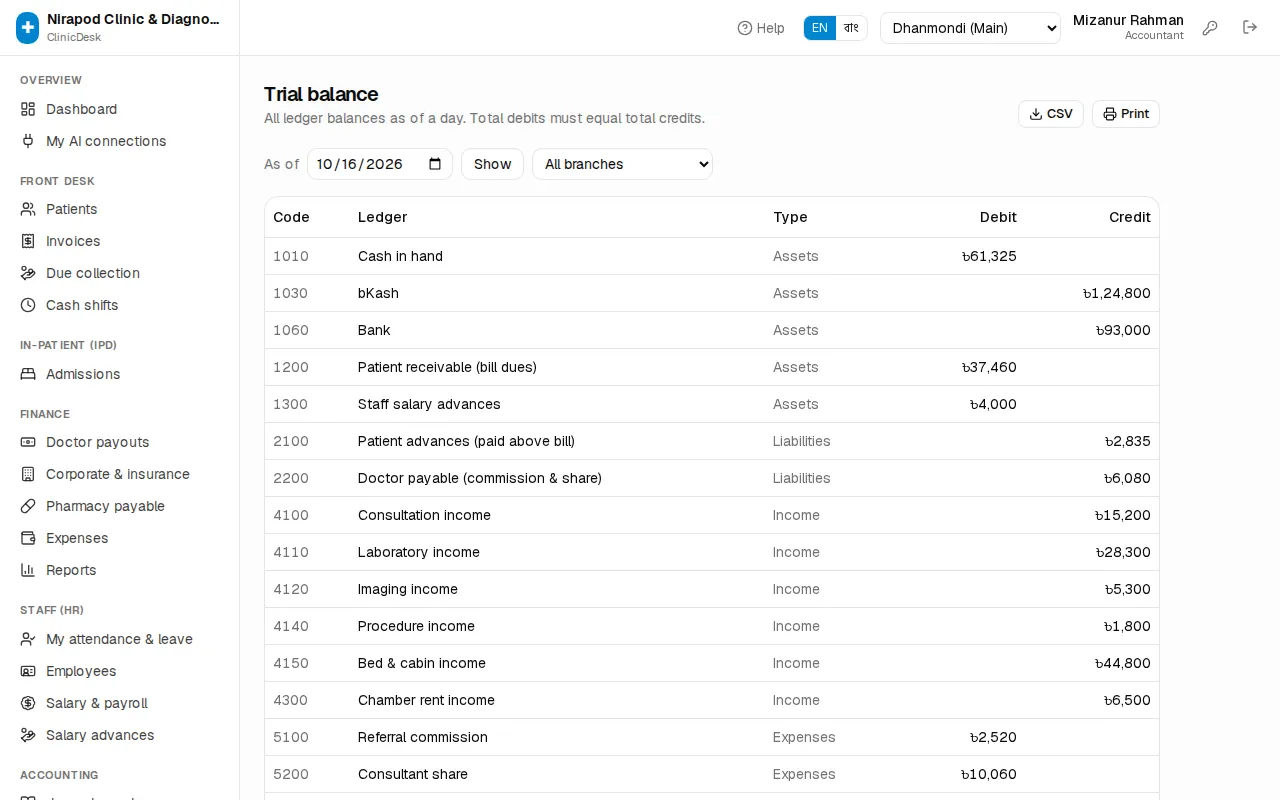Screen dimensions: 1280x800
Task: Switch language to Bangla (বাং)
Action: (851, 28)
